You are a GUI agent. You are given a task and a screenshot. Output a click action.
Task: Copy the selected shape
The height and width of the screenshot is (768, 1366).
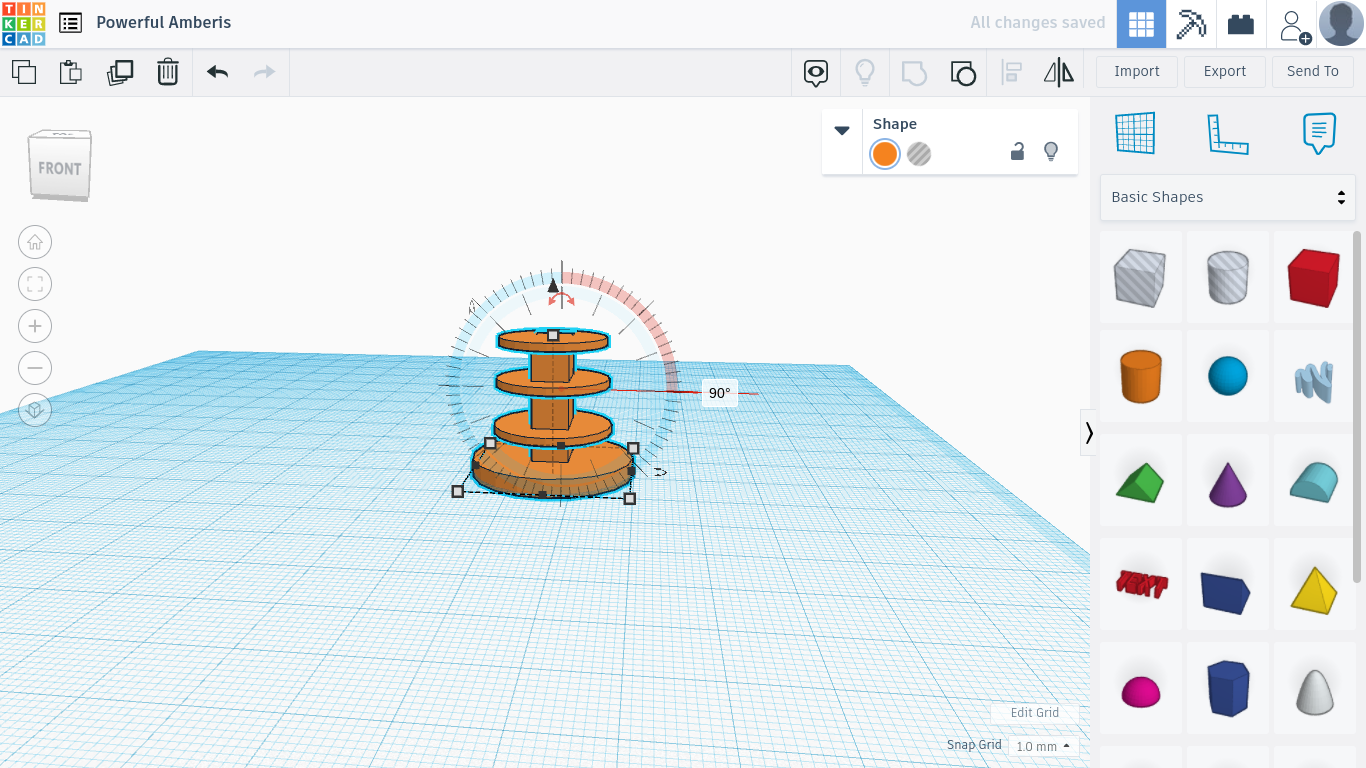[24, 72]
